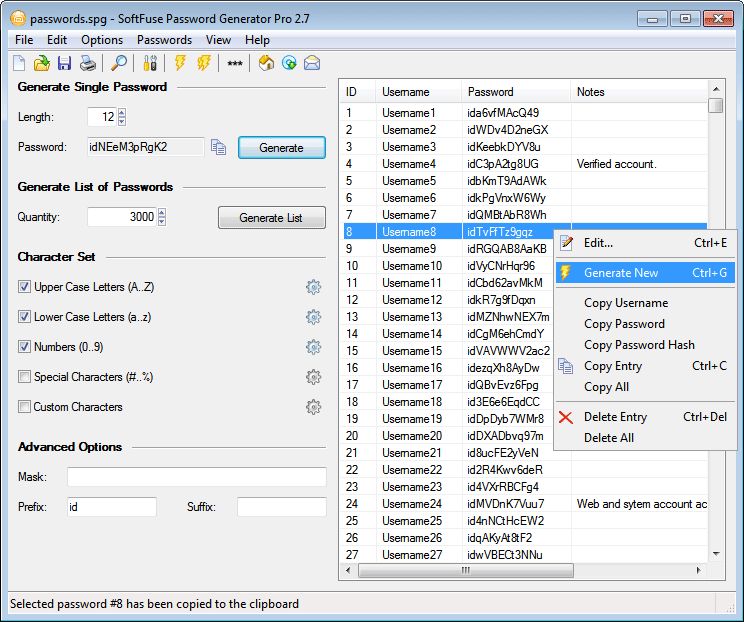Select the Username4 row
Viewport: 744px width, 622px height.
(524, 164)
